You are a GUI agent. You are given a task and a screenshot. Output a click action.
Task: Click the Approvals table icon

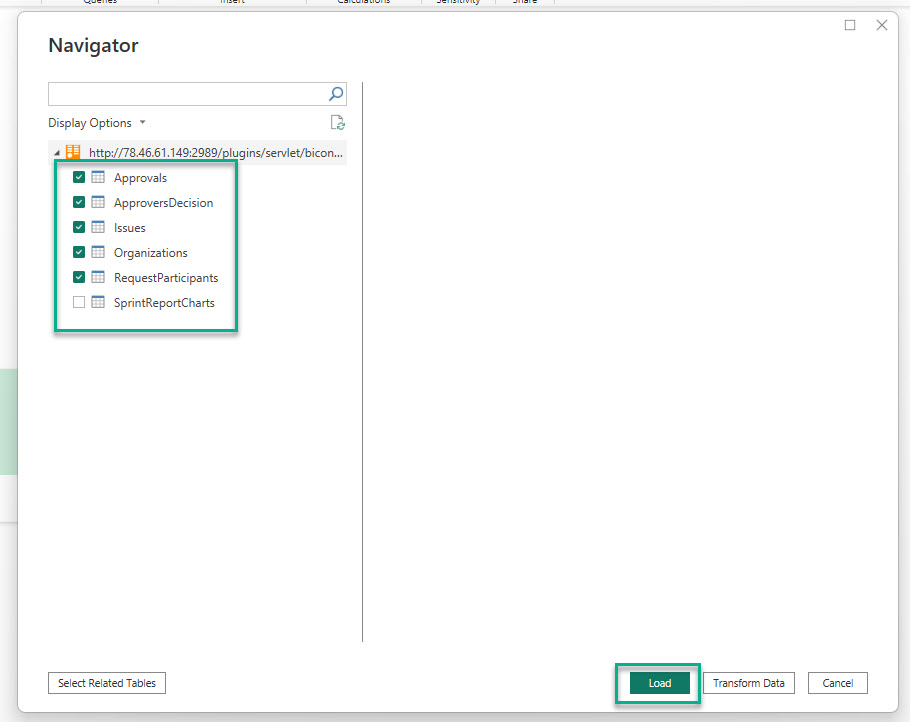point(98,178)
